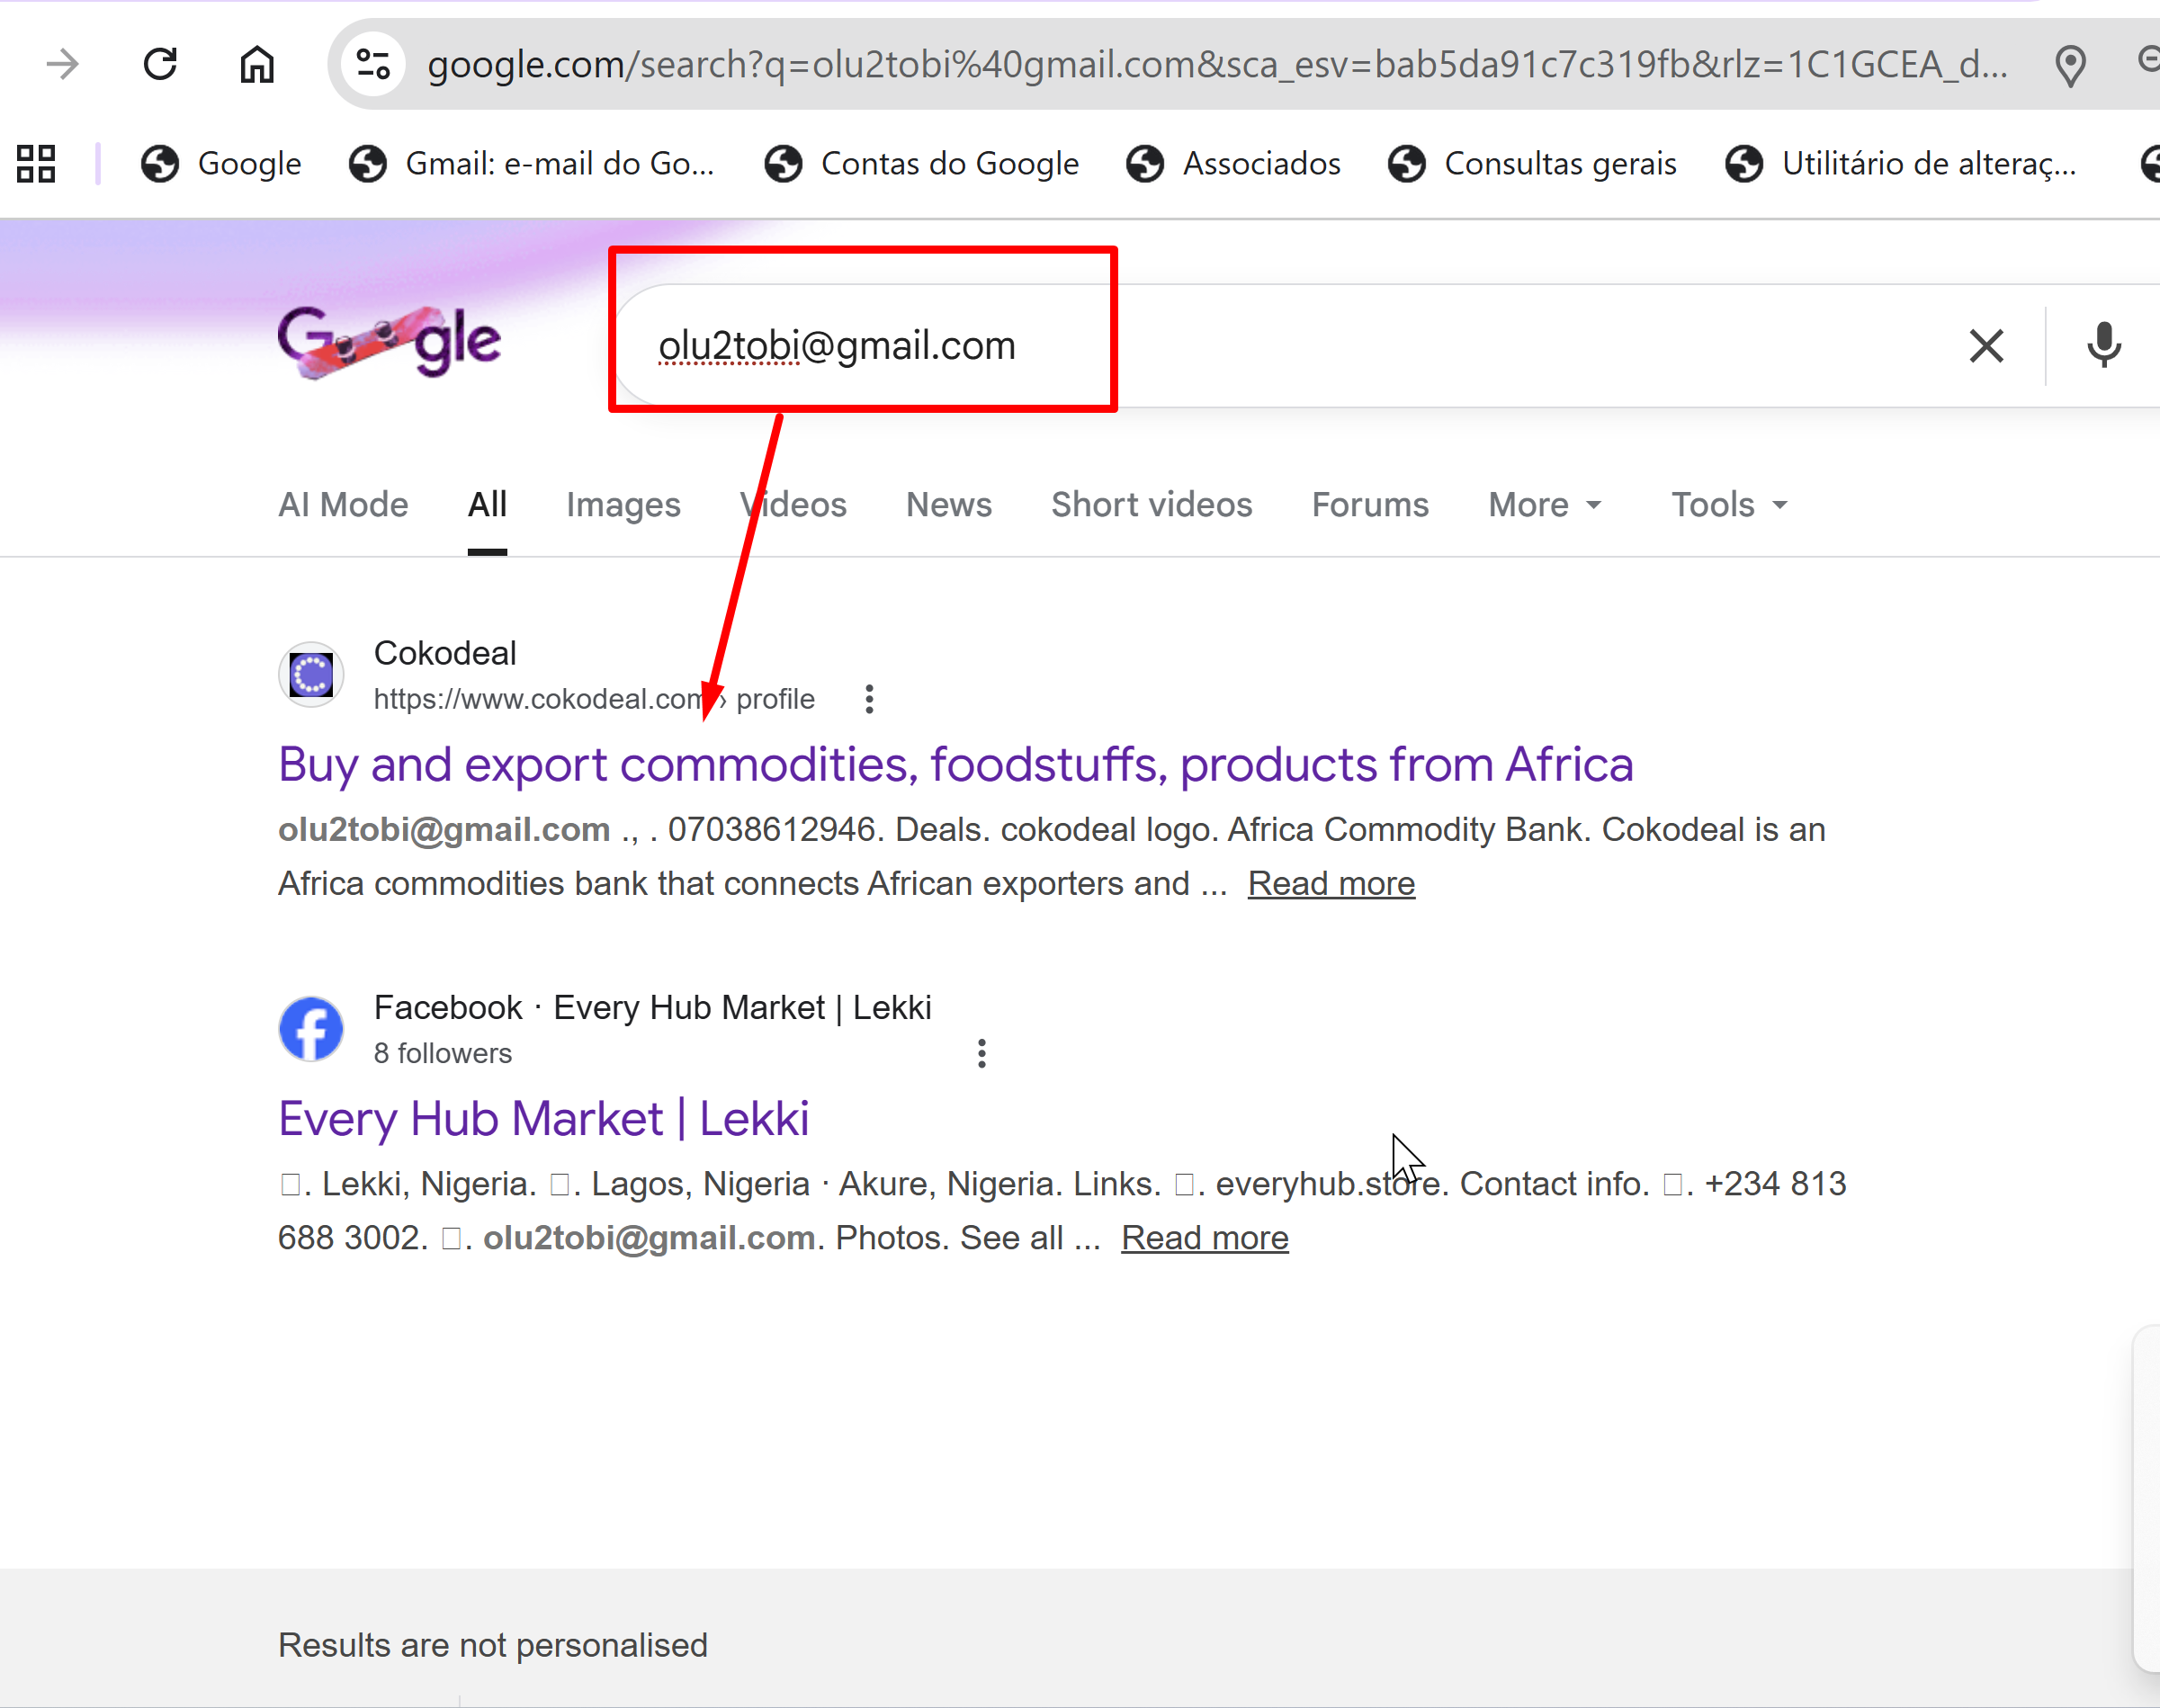Click the location pin icon in address bar
This screenshot has height=1708, width=2160.
(2069, 65)
